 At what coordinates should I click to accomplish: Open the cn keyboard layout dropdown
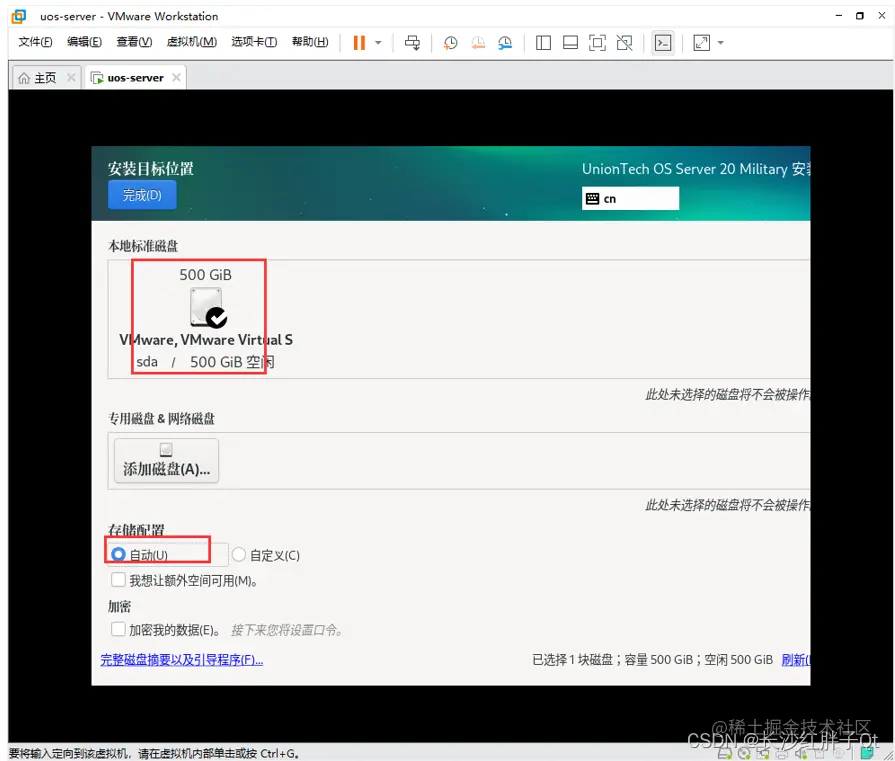click(630, 198)
